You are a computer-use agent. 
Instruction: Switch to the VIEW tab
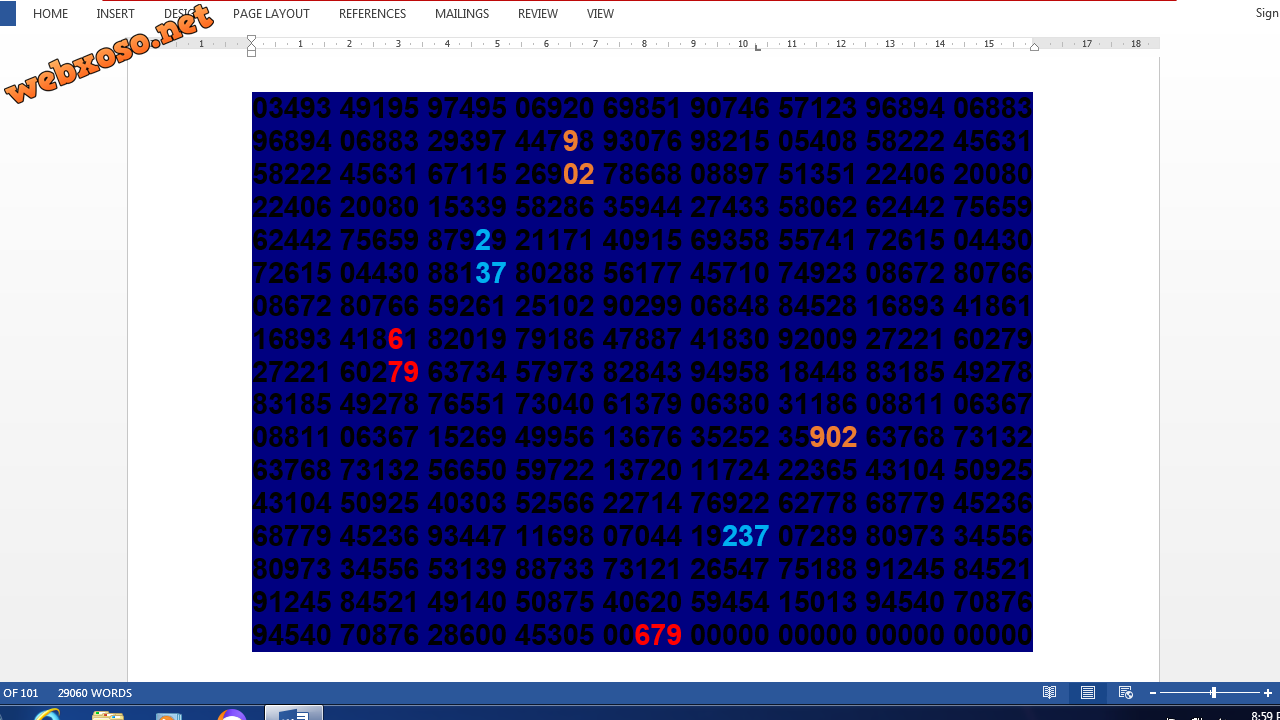(600, 14)
